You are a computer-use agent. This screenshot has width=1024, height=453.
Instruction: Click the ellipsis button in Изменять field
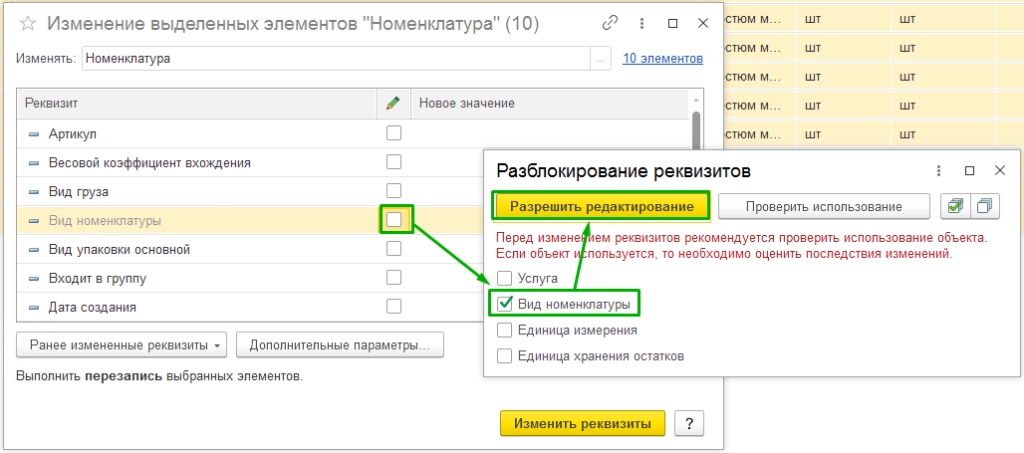click(600, 59)
